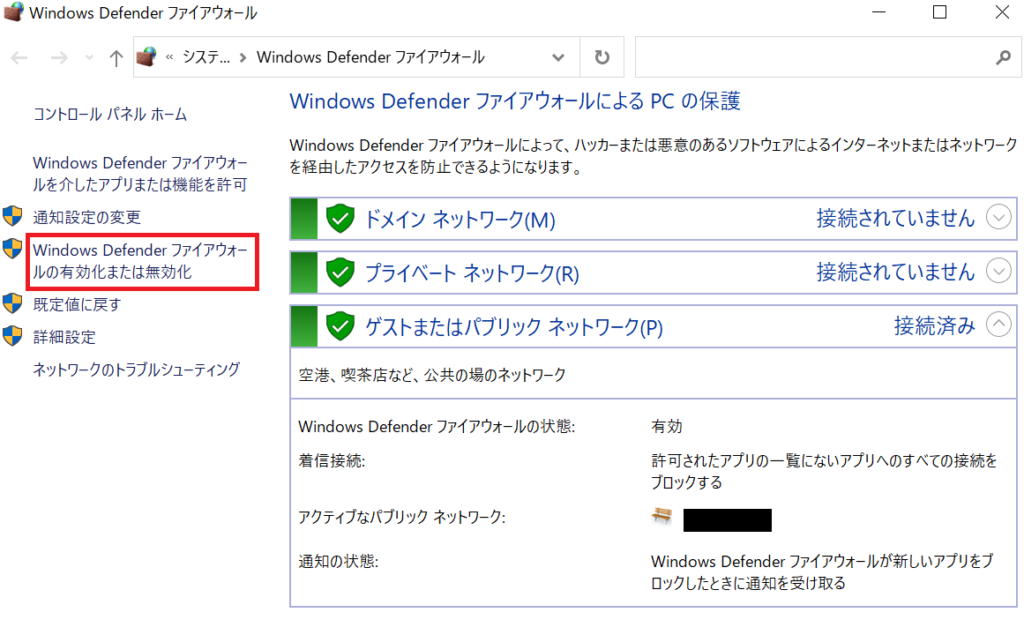Click the shield icon beside 通知設定の変更

click(12, 216)
